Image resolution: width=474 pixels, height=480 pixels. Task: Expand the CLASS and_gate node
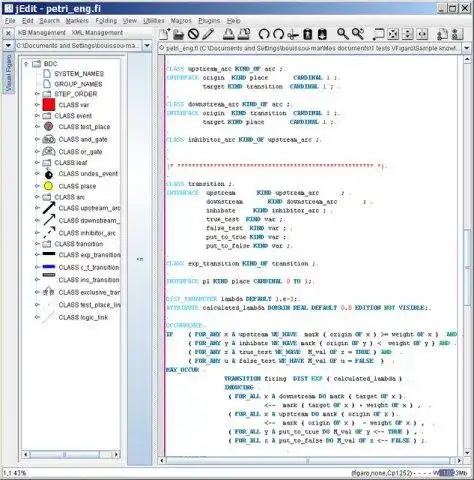pos(37,139)
